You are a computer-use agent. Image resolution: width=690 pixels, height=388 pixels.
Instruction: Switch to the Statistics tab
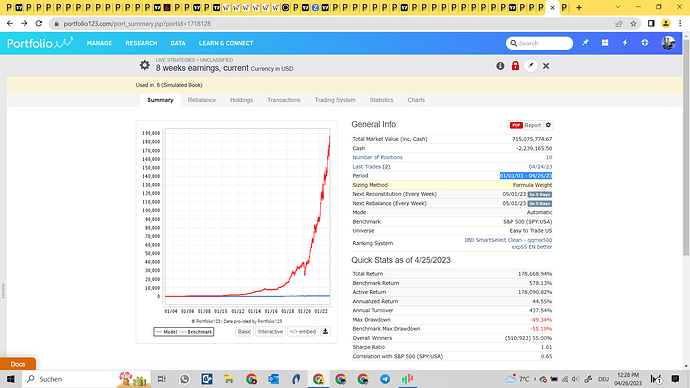coord(381,100)
